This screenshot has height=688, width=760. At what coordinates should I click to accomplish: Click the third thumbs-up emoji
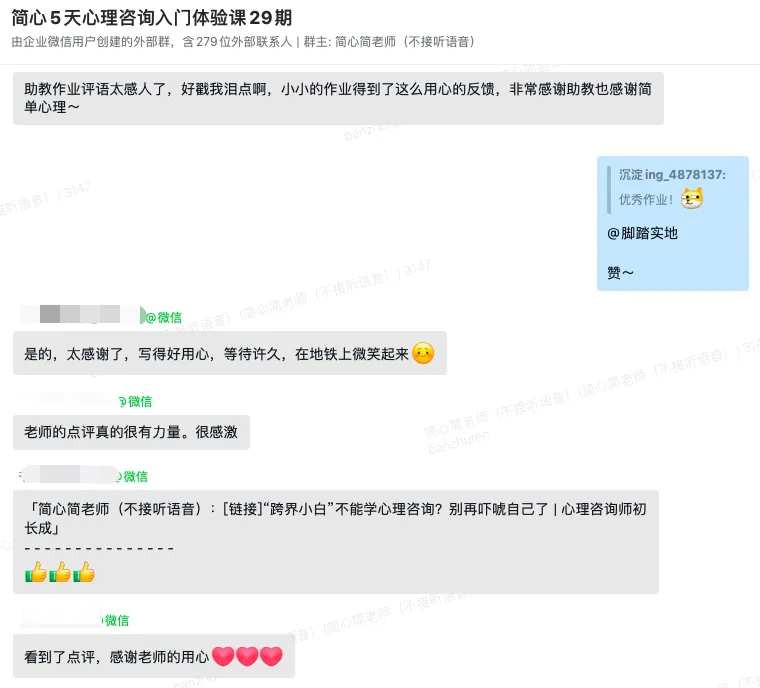coord(84,572)
